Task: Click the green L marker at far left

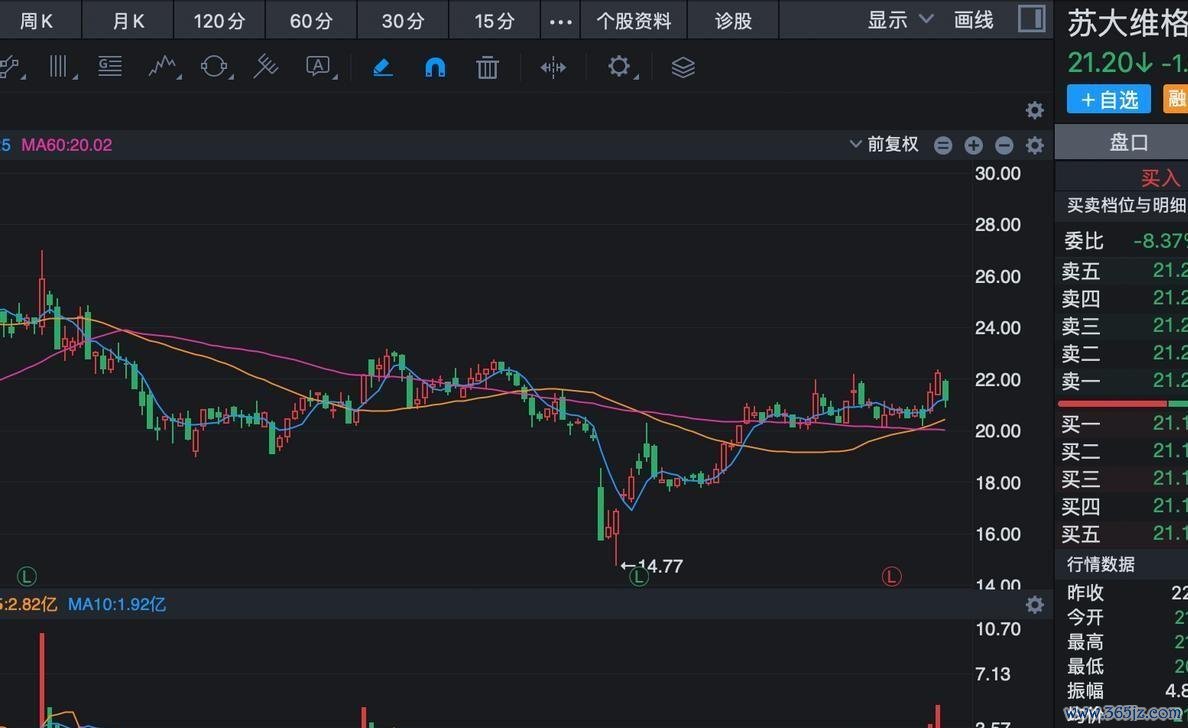Action: [x=27, y=576]
